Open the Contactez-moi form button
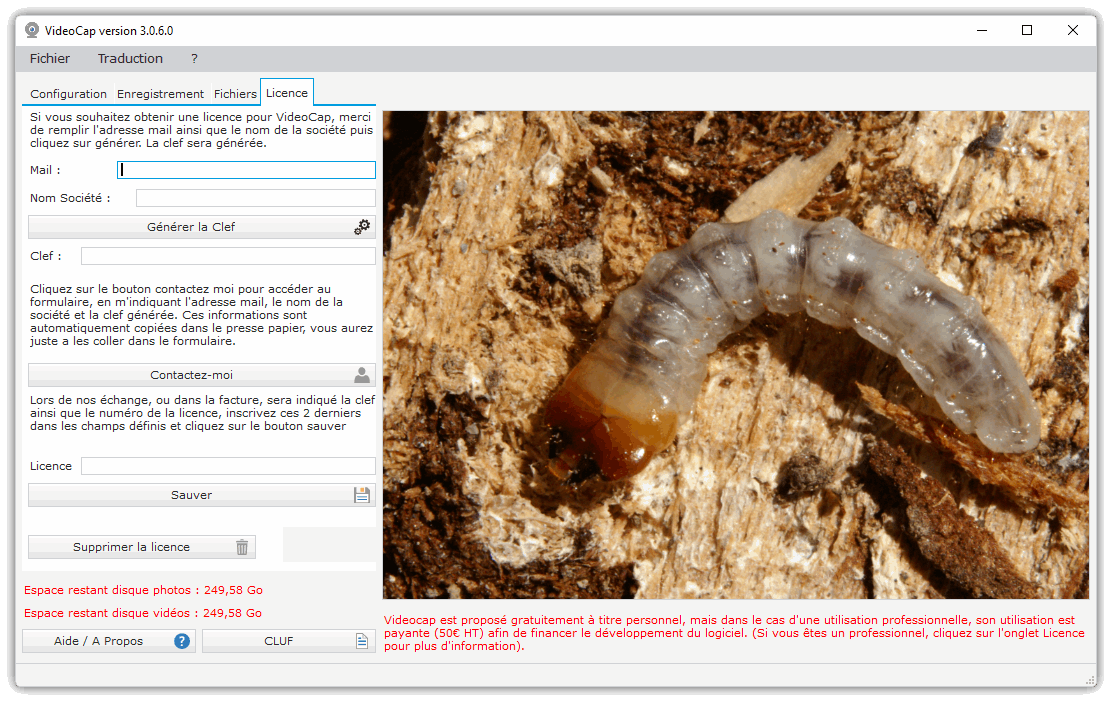Screen dimensions: 1112x702 tap(201, 375)
